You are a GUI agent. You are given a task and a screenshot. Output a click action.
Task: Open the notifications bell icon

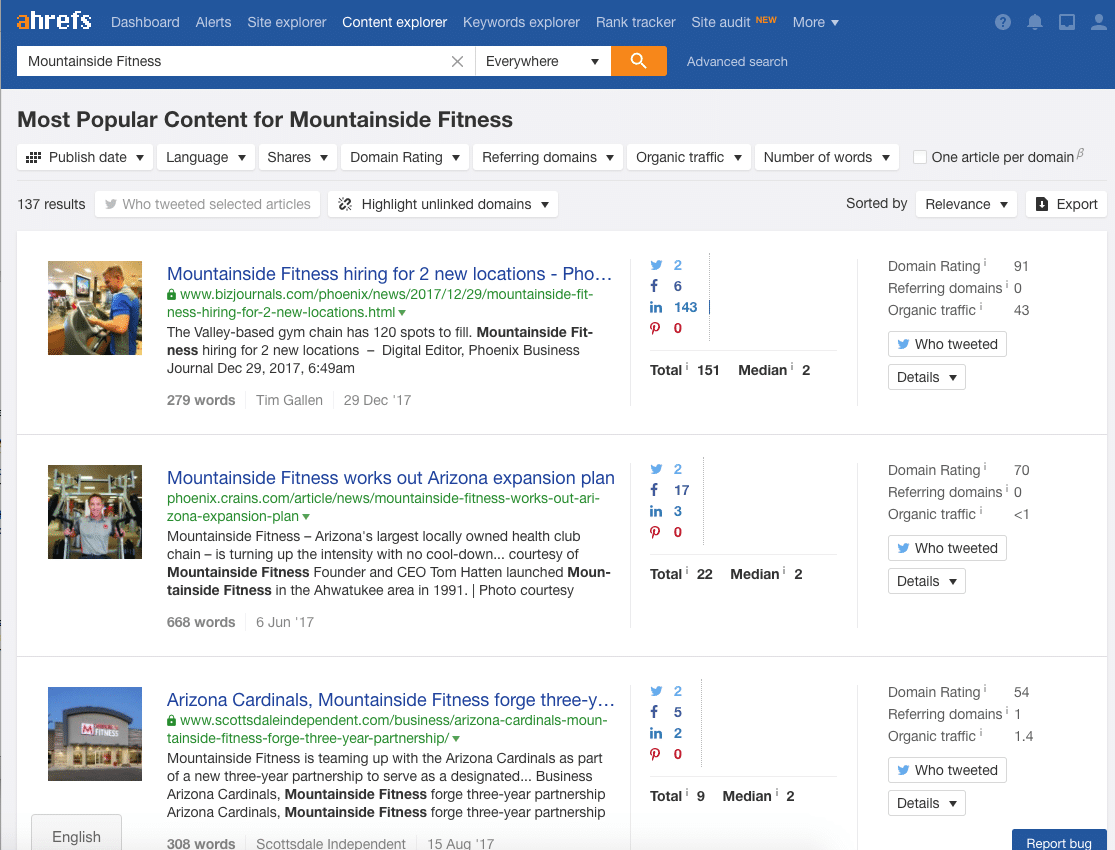click(1035, 22)
